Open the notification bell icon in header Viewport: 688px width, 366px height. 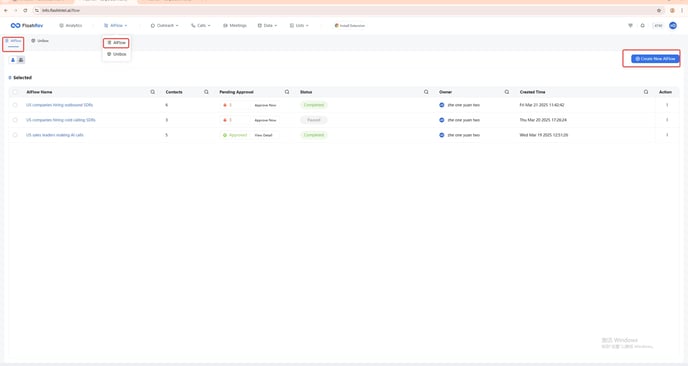(642, 25)
